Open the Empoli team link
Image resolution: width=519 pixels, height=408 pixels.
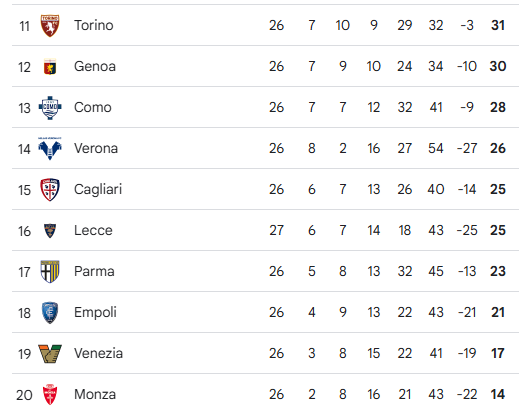coord(95,312)
